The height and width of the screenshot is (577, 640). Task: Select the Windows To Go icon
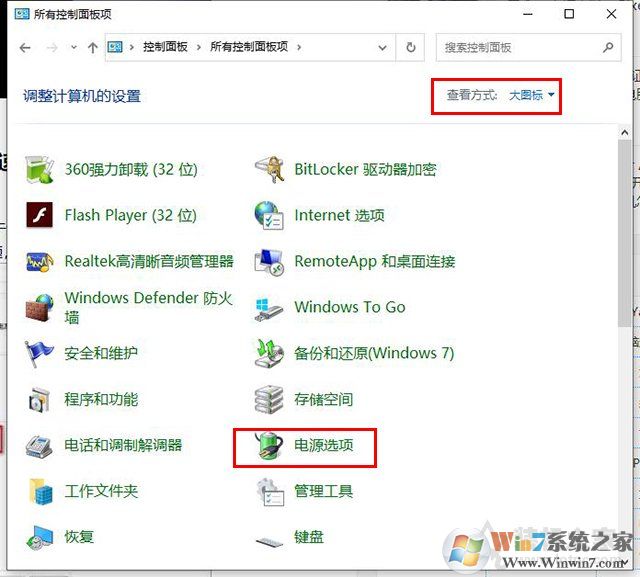tap(269, 308)
